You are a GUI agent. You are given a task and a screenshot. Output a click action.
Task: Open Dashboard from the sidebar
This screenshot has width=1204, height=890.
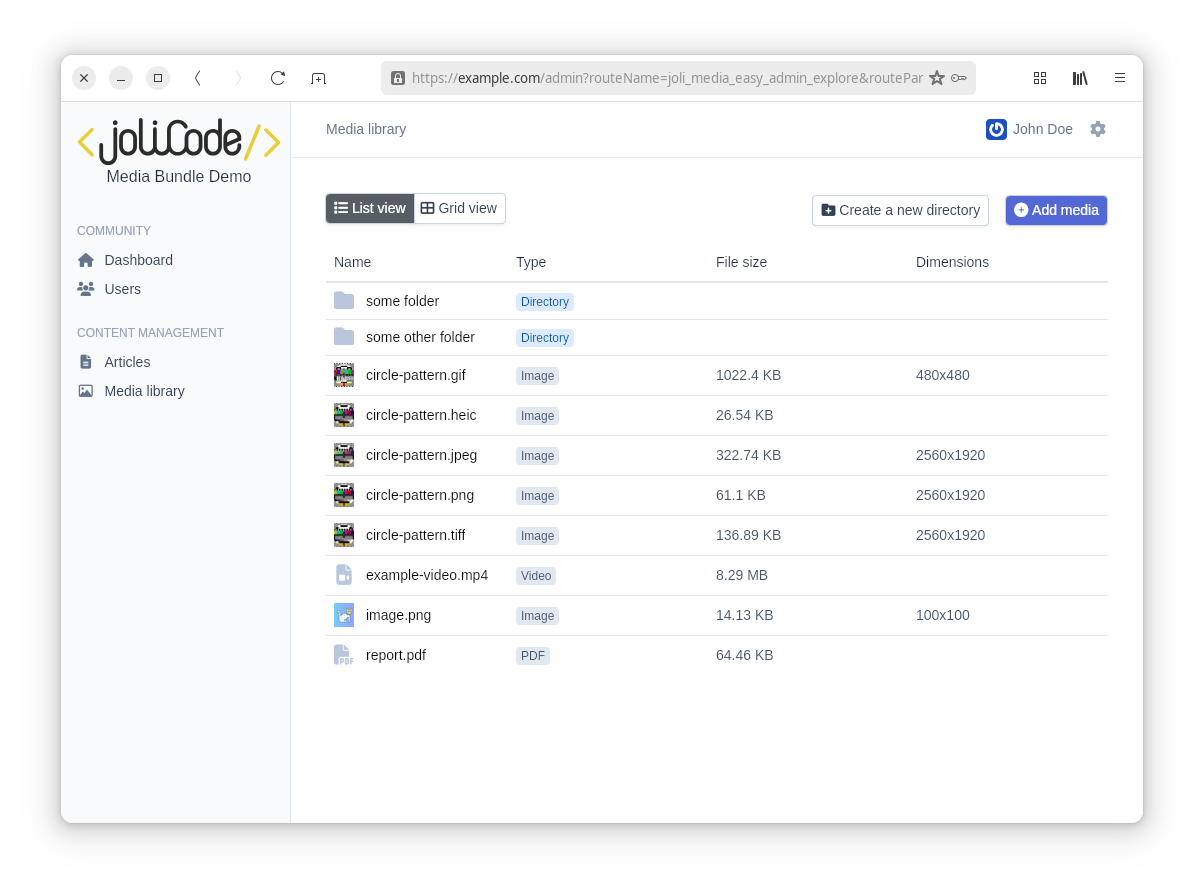(x=138, y=260)
